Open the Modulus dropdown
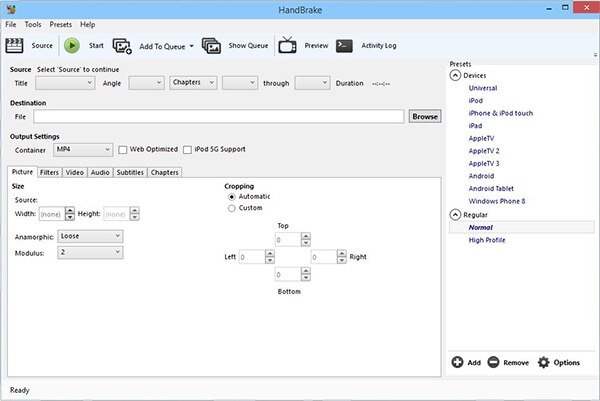Screen dimensions: 600x401 (x=90, y=252)
